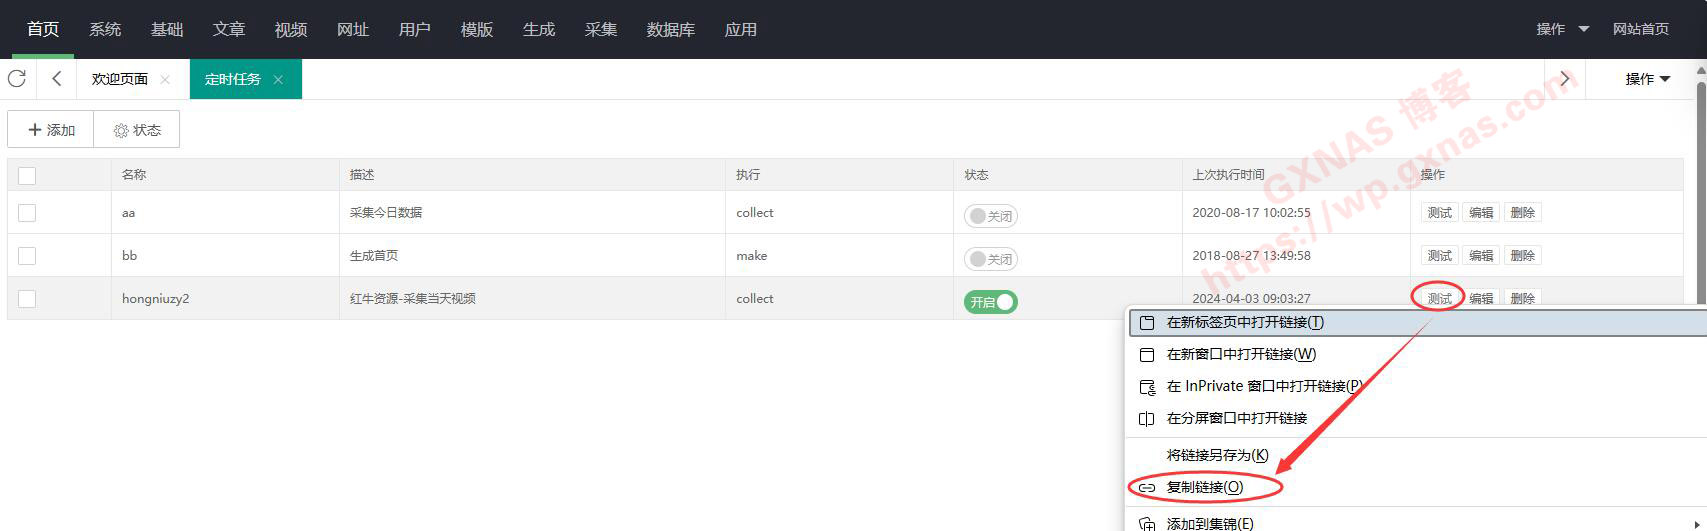
Task: Check the checkbox for row bb
Action: pyautogui.click(x=27, y=256)
